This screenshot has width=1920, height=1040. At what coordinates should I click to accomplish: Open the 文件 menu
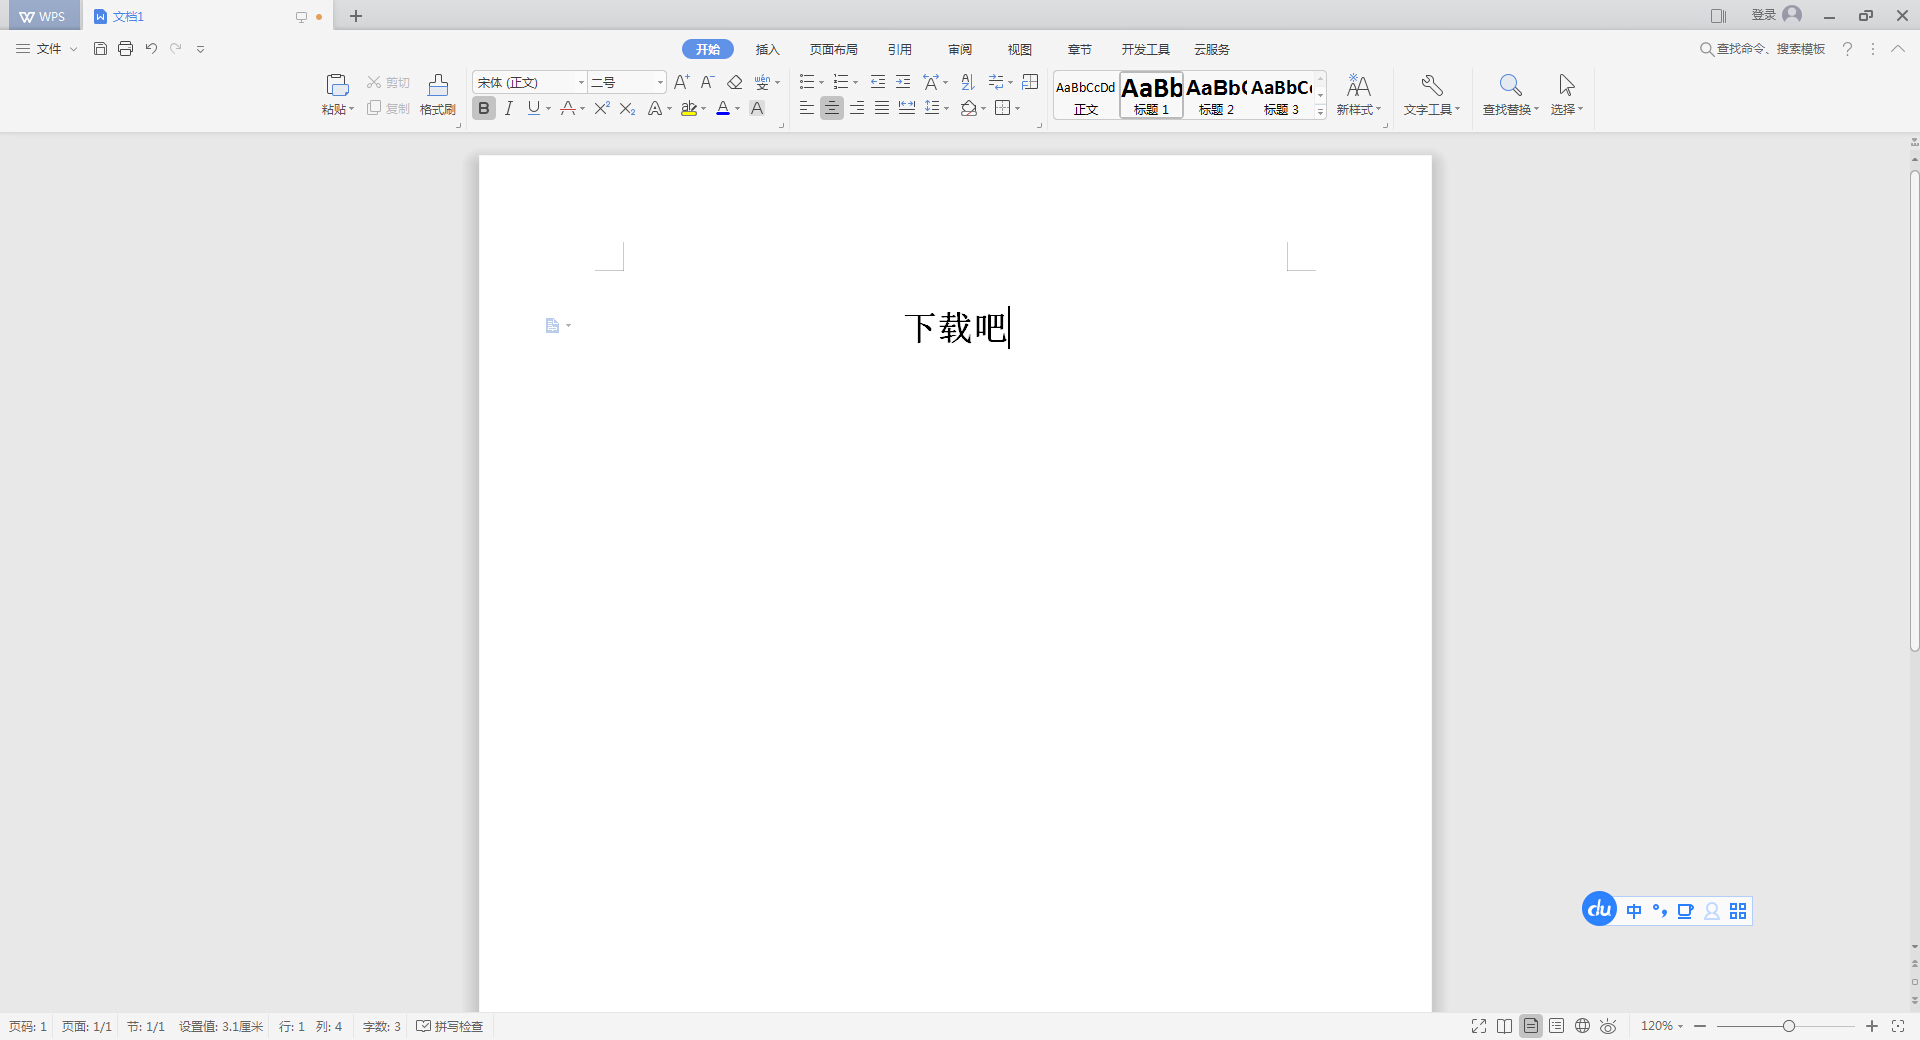click(x=49, y=48)
